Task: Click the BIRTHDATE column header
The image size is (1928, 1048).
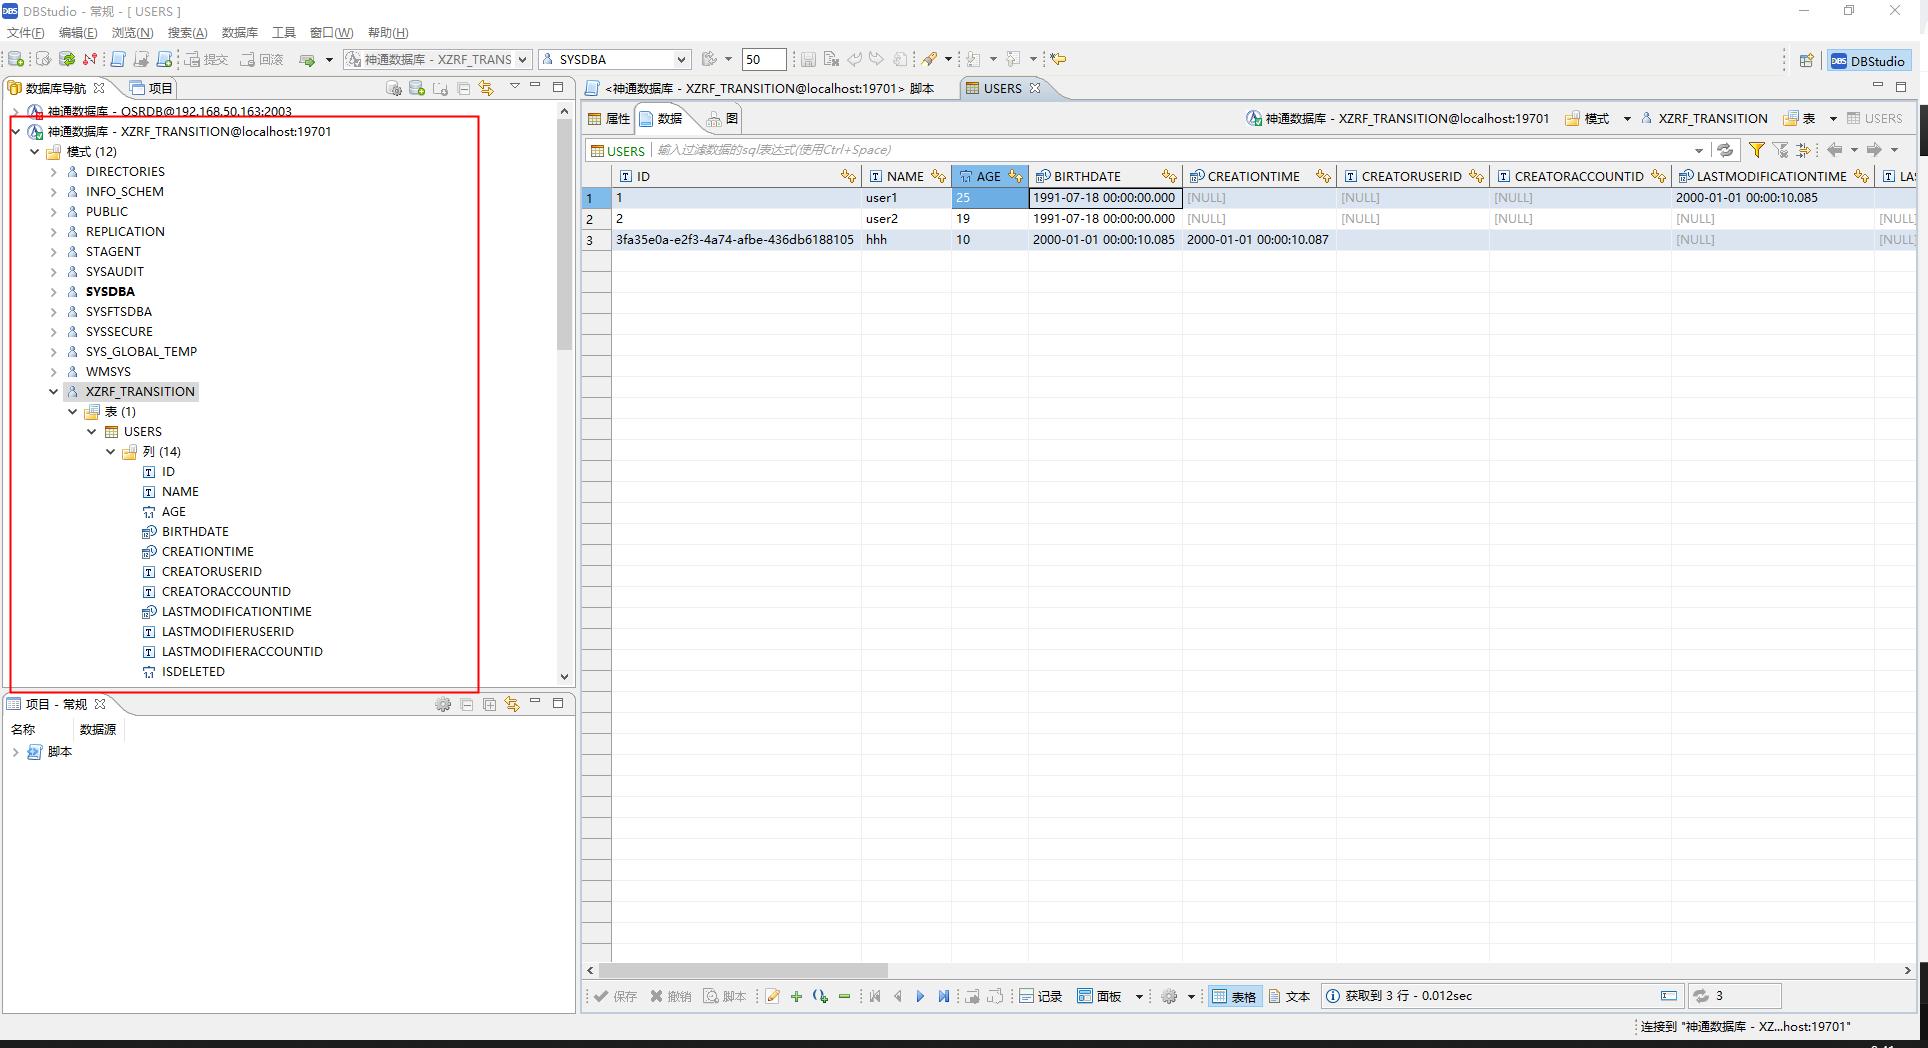Action: (1105, 176)
